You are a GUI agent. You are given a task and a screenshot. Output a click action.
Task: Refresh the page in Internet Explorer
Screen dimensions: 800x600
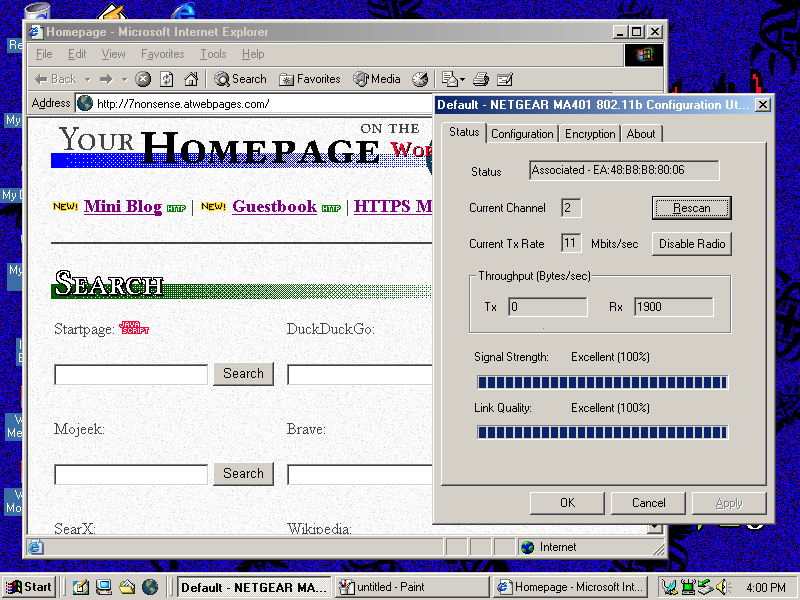[164, 79]
